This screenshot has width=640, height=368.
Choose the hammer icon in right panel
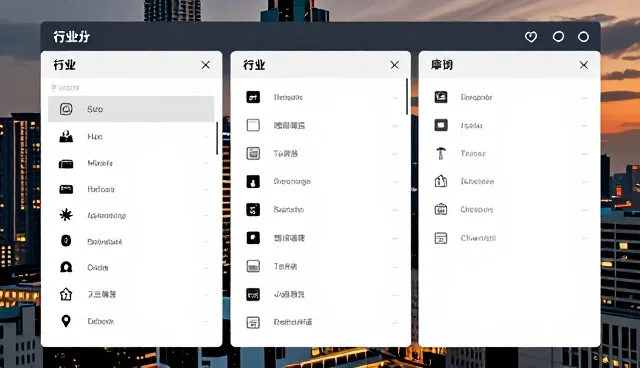(441, 153)
